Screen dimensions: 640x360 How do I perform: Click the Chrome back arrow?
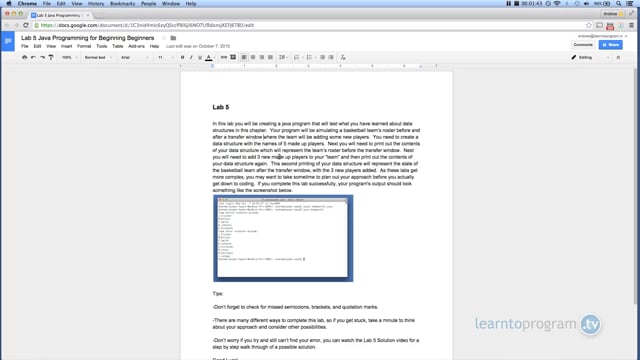point(7,25)
